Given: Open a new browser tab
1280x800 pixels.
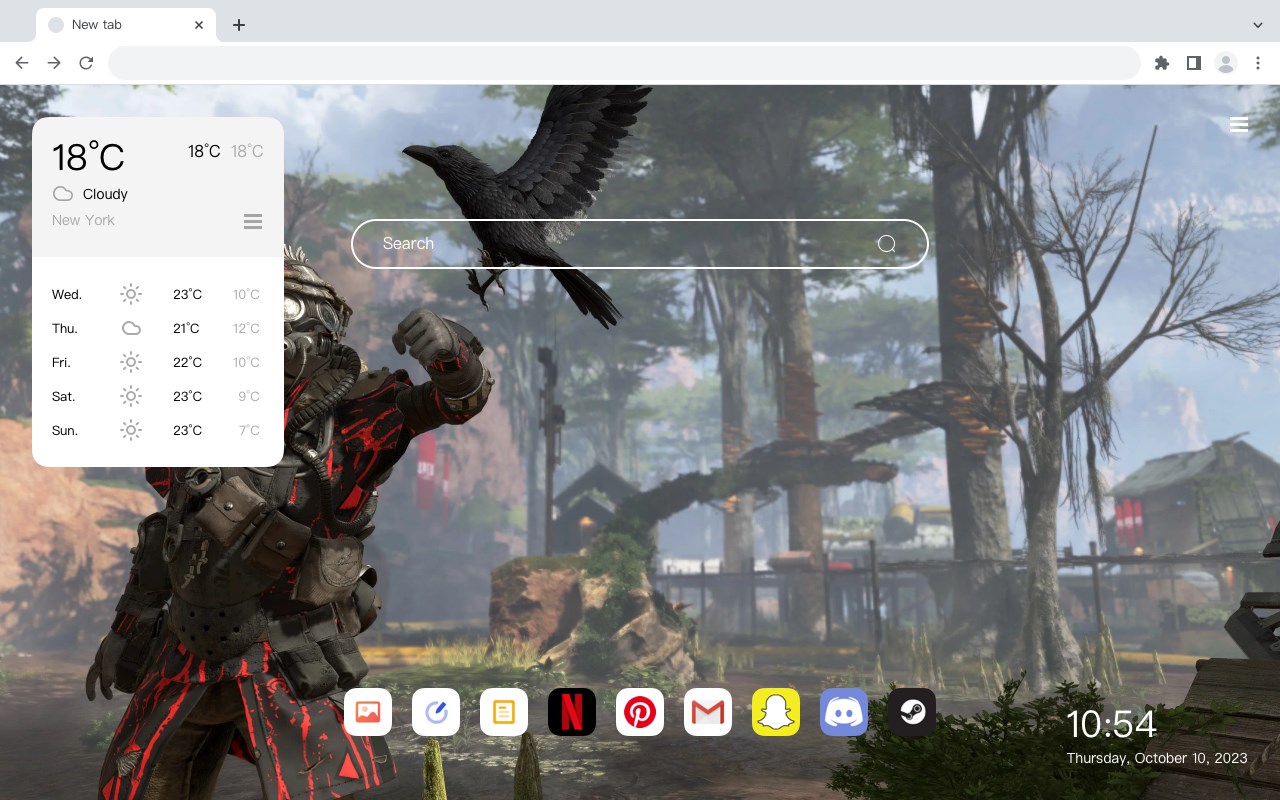Looking at the screenshot, I should (x=238, y=25).
